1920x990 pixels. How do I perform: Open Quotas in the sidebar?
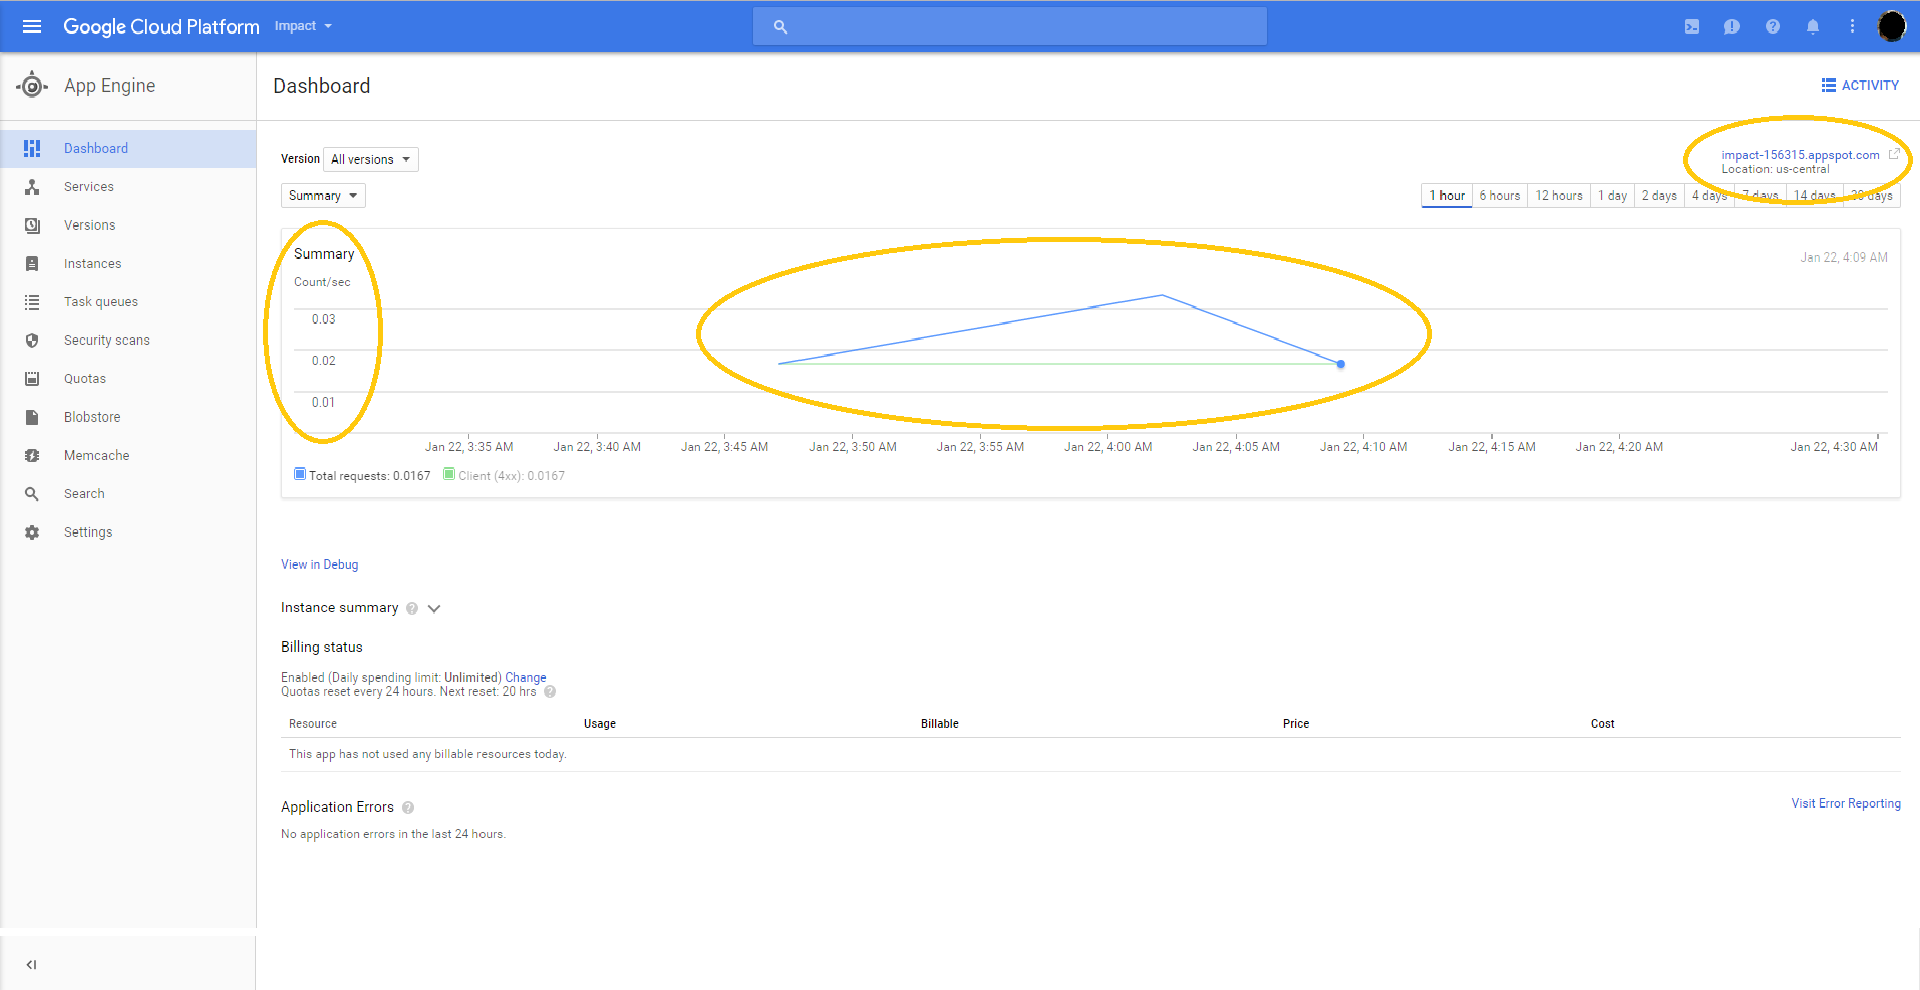tap(128, 379)
